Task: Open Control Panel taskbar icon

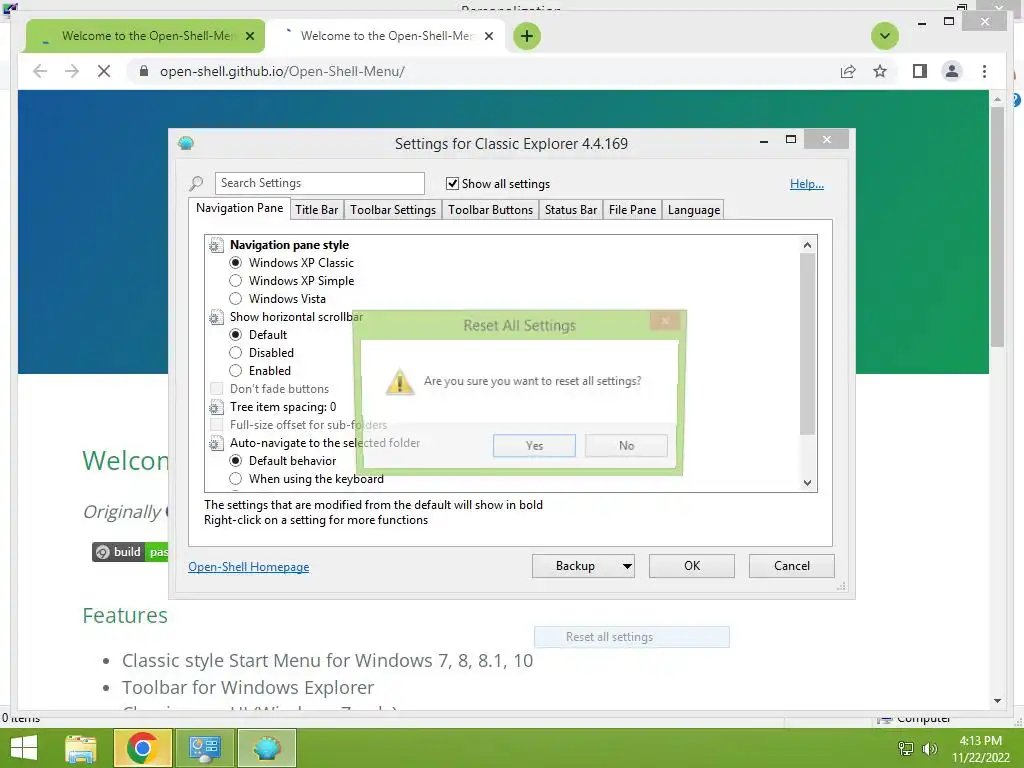Action: click(205, 748)
